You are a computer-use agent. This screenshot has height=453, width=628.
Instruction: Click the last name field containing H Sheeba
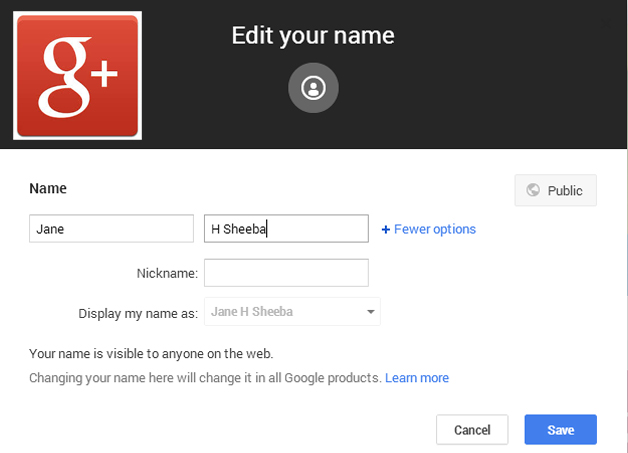[286, 229]
